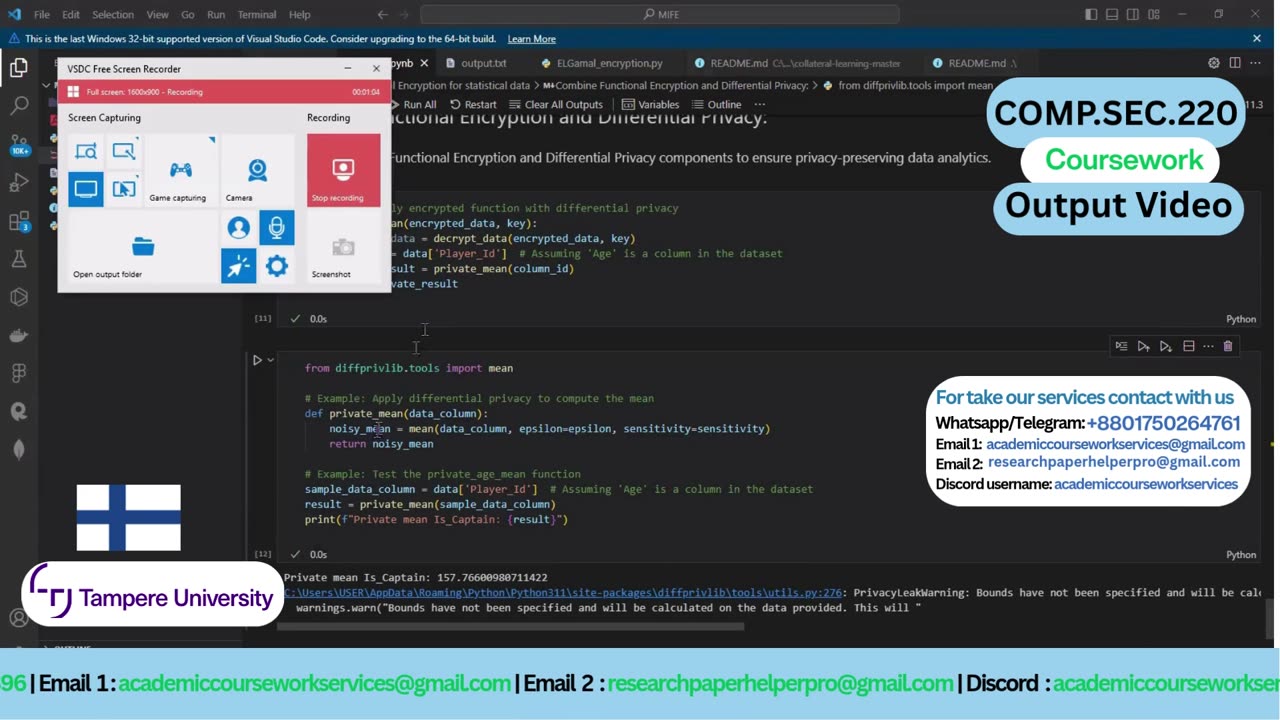Open the Edit menu
The height and width of the screenshot is (720, 1280).
(x=71, y=15)
